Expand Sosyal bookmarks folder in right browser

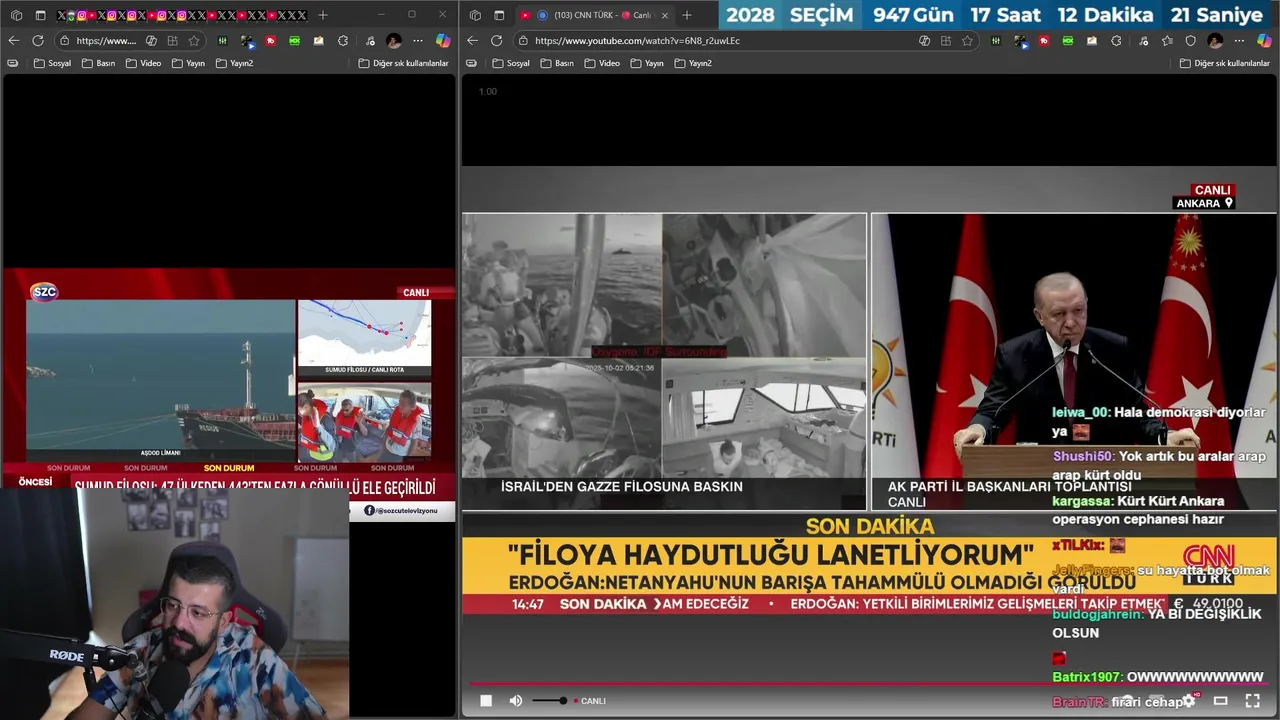click(511, 63)
